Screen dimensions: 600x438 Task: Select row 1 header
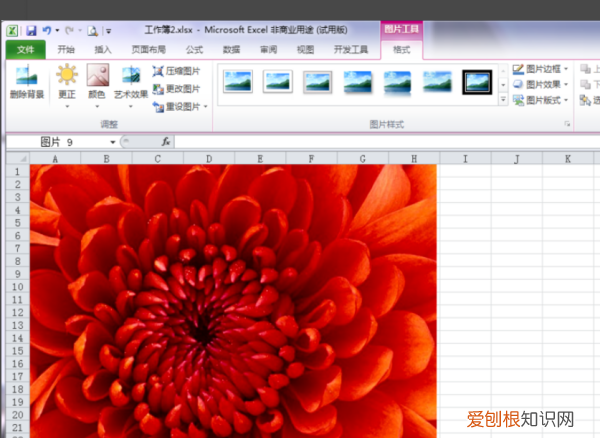click(18, 171)
